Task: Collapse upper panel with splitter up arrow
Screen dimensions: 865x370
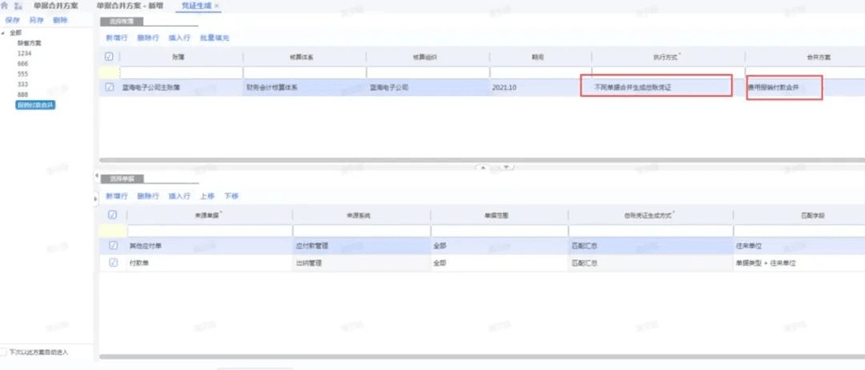Action: 483,167
